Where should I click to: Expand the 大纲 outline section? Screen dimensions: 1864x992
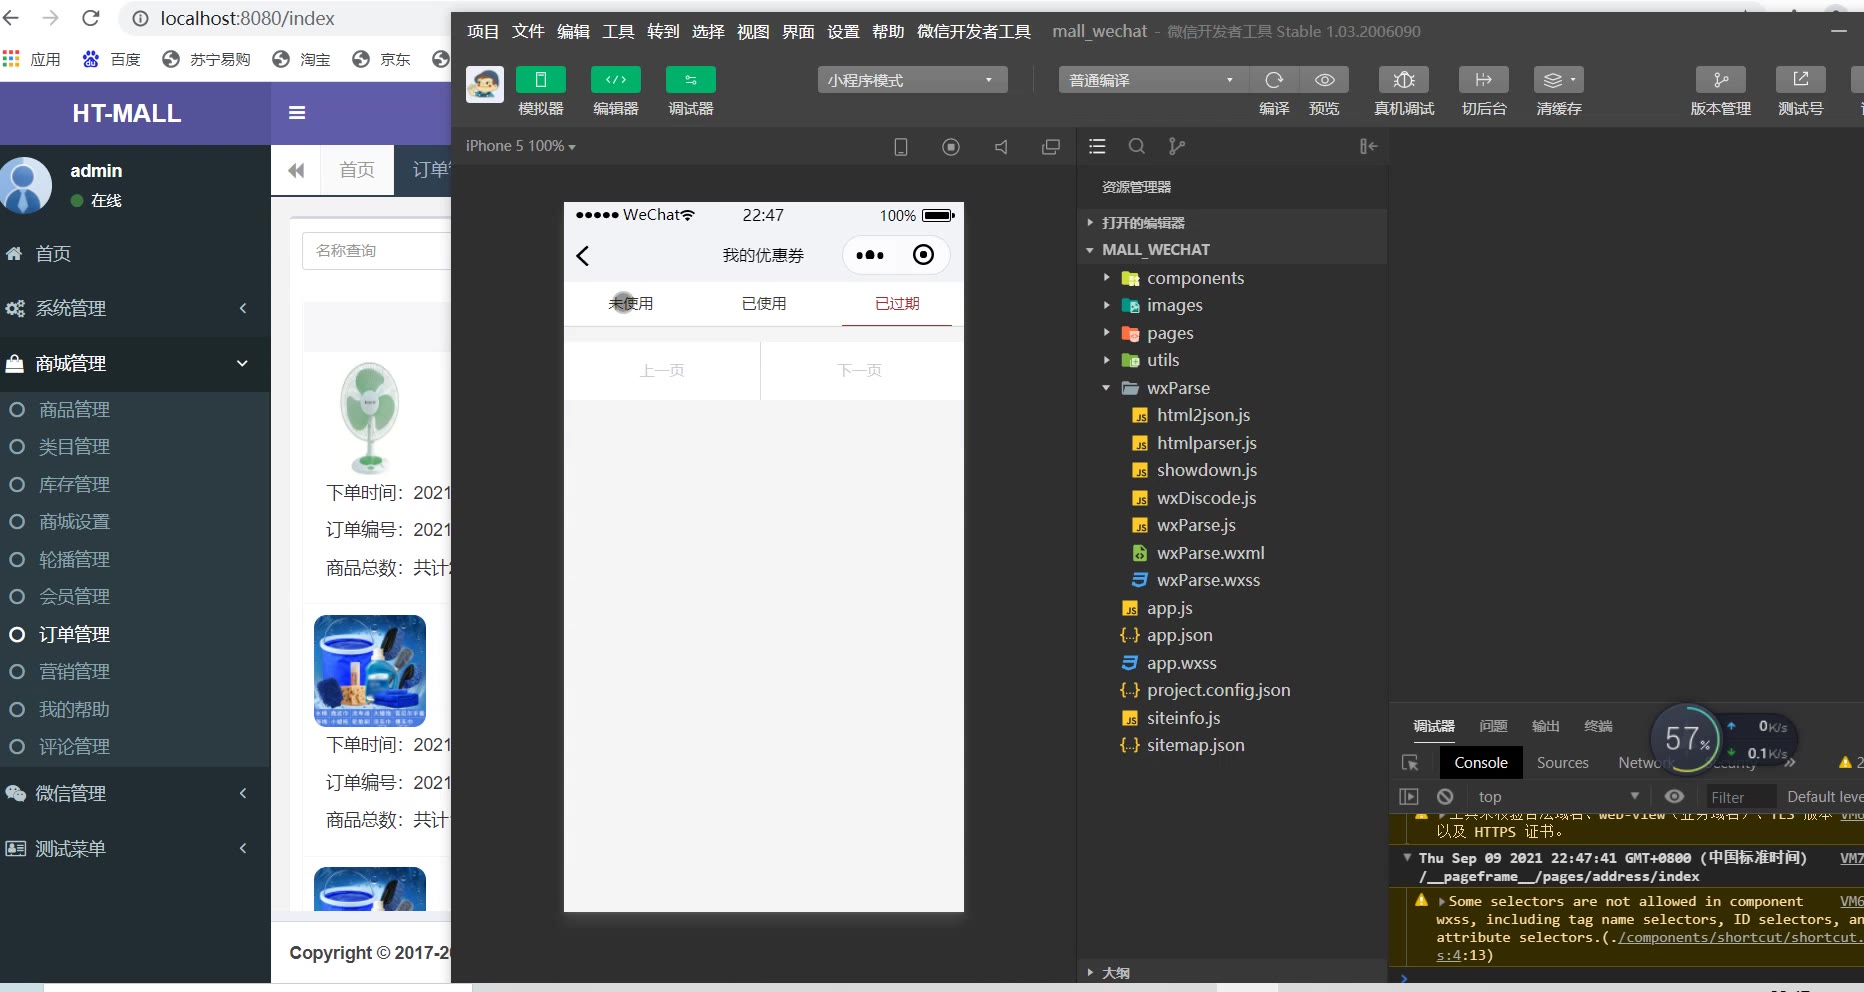click(x=1234, y=972)
